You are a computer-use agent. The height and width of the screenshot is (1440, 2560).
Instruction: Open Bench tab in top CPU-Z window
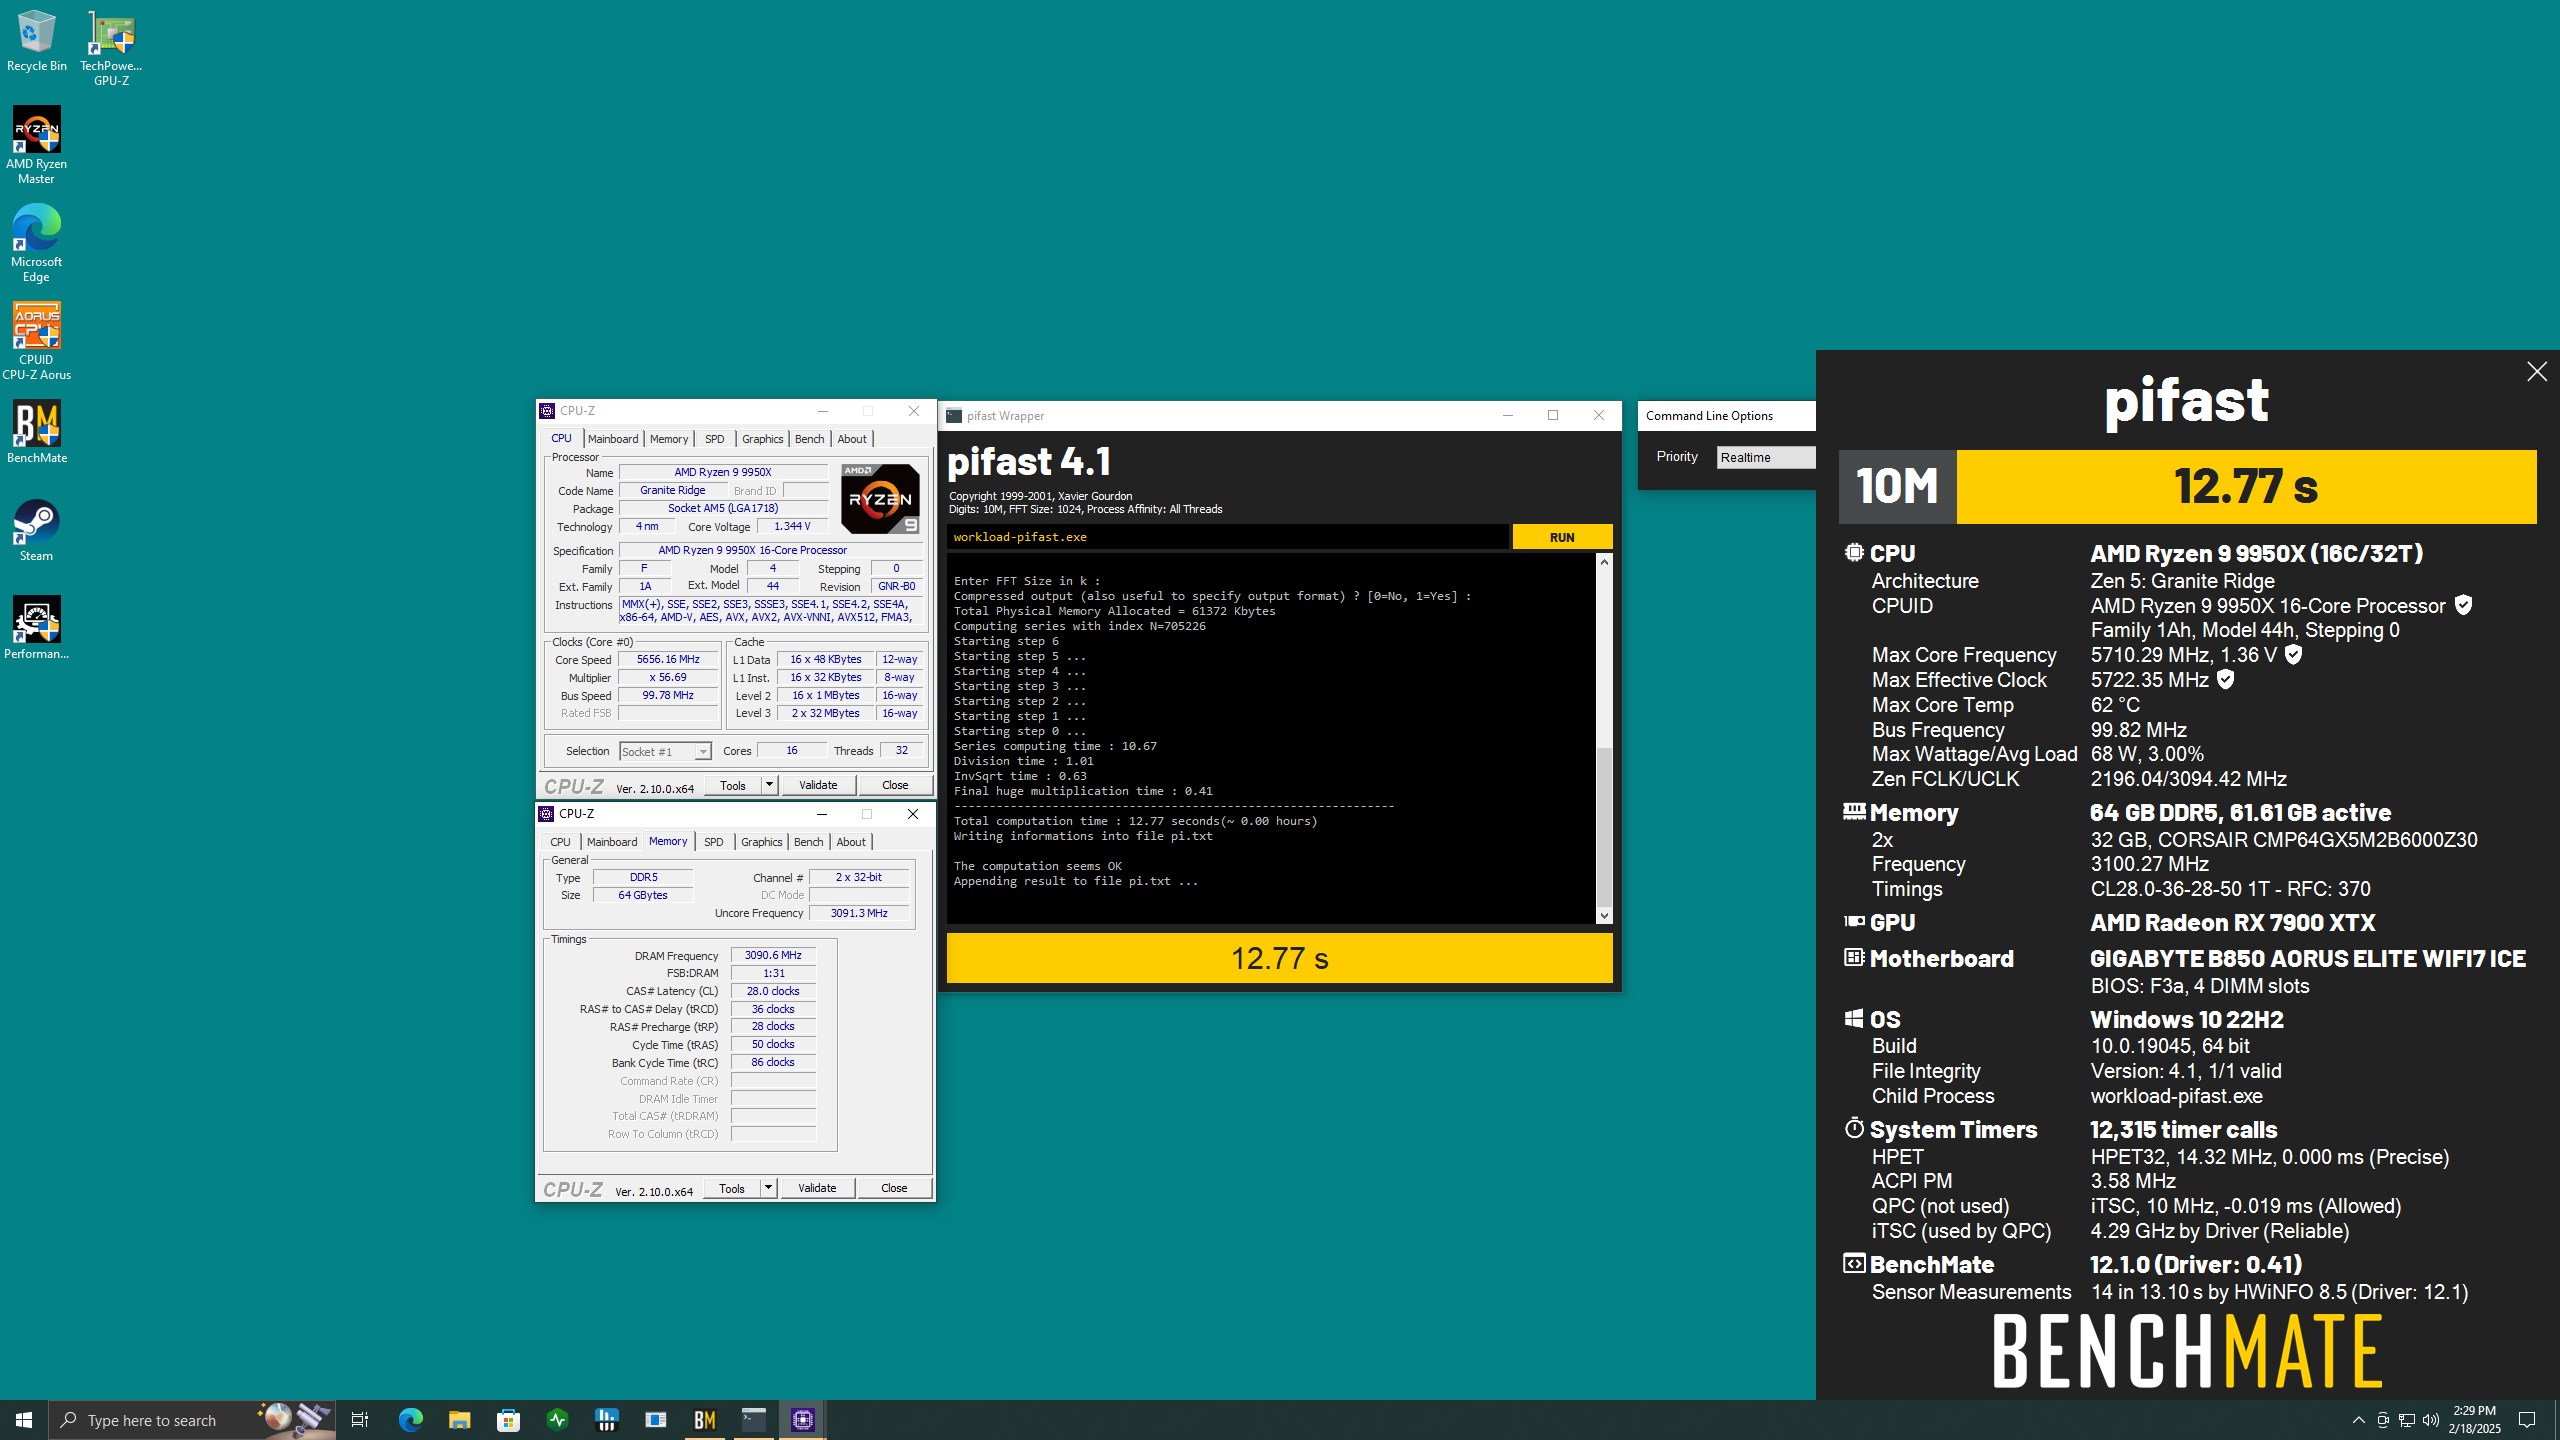(809, 439)
